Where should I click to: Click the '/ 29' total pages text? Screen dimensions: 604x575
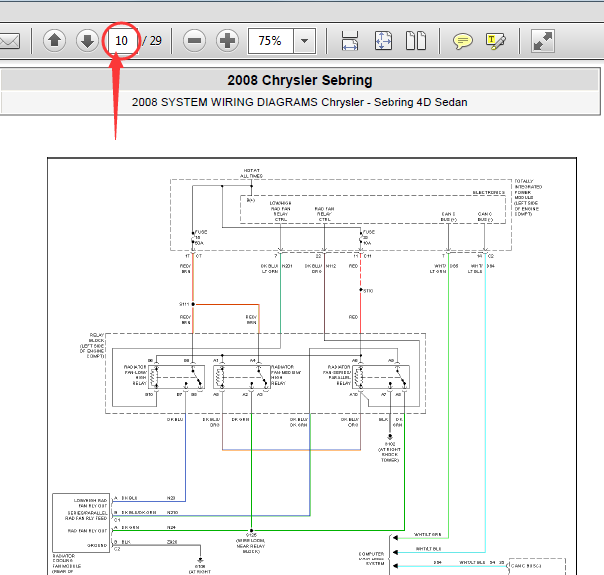tap(152, 40)
